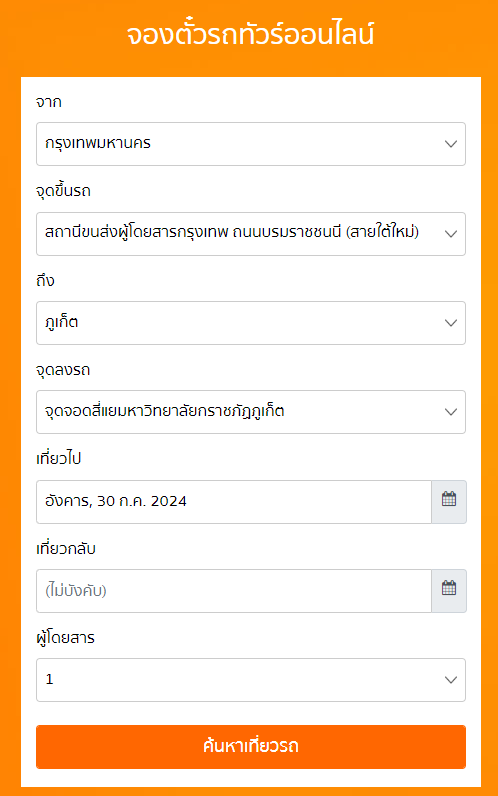498x796 pixels.
Task: Click the ค้นหาเที่ยวรถ search button
Action: click(251, 746)
